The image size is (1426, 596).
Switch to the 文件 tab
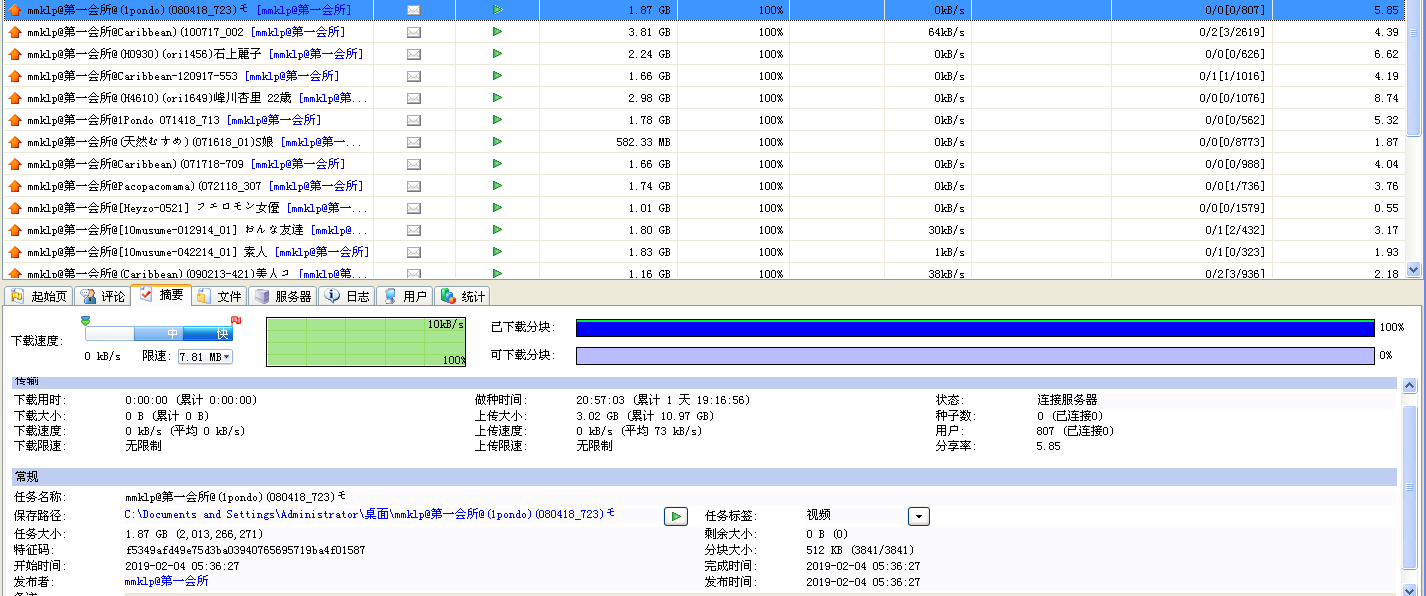pyautogui.click(x=220, y=296)
